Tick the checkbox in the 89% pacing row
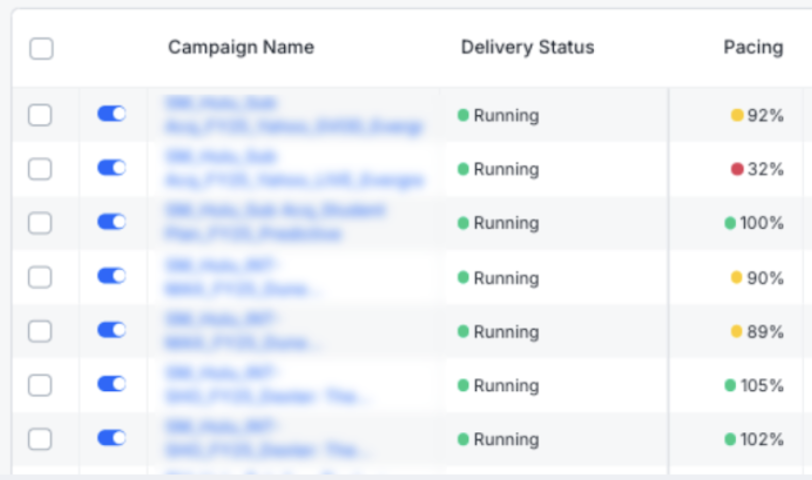 pyautogui.click(x=40, y=331)
